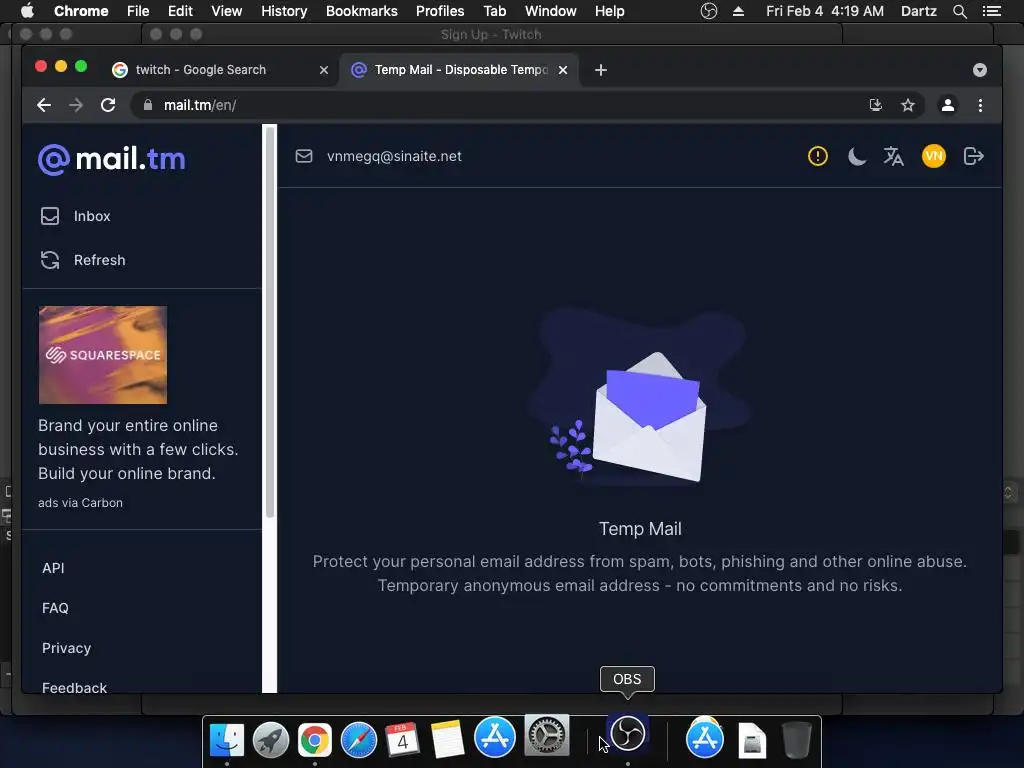Click the logout icon
Image resolution: width=1024 pixels, height=768 pixels.
[973, 156]
